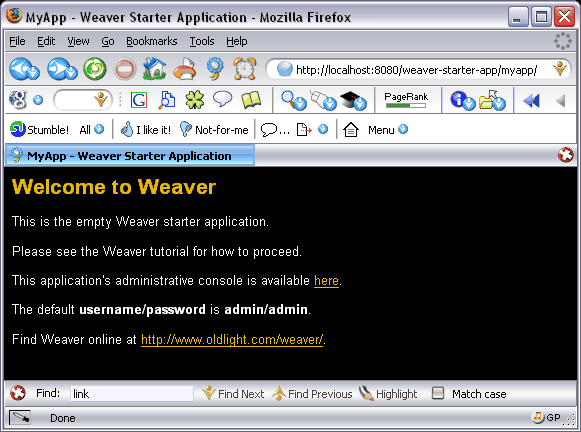Open the Tools menu
Viewport: 581px width, 432px height.
click(202, 41)
